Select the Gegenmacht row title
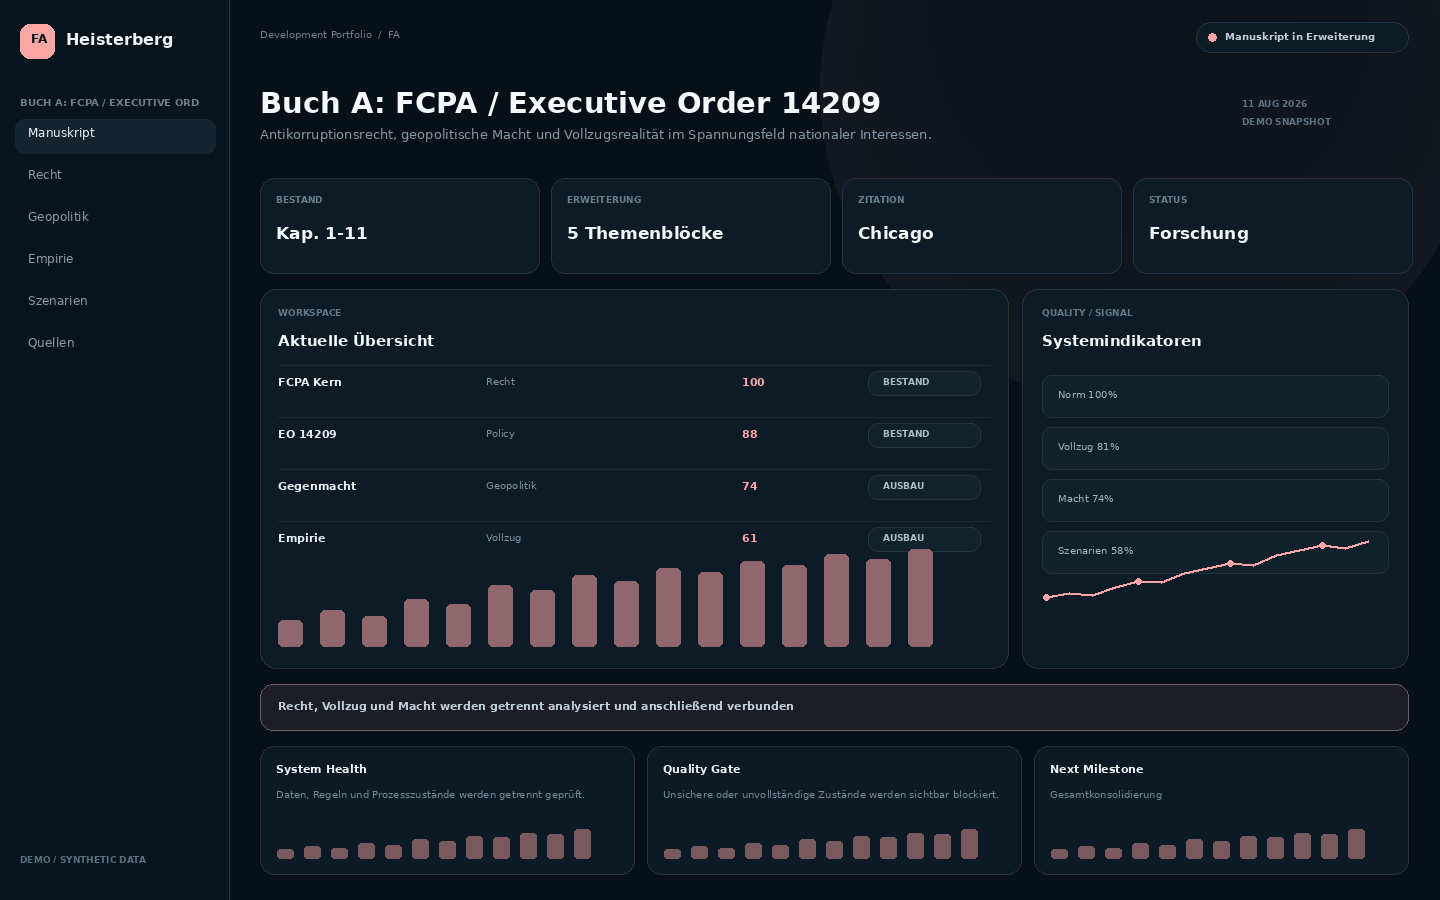This screenshot has width=1440, height=900. [x=317, y=486]
